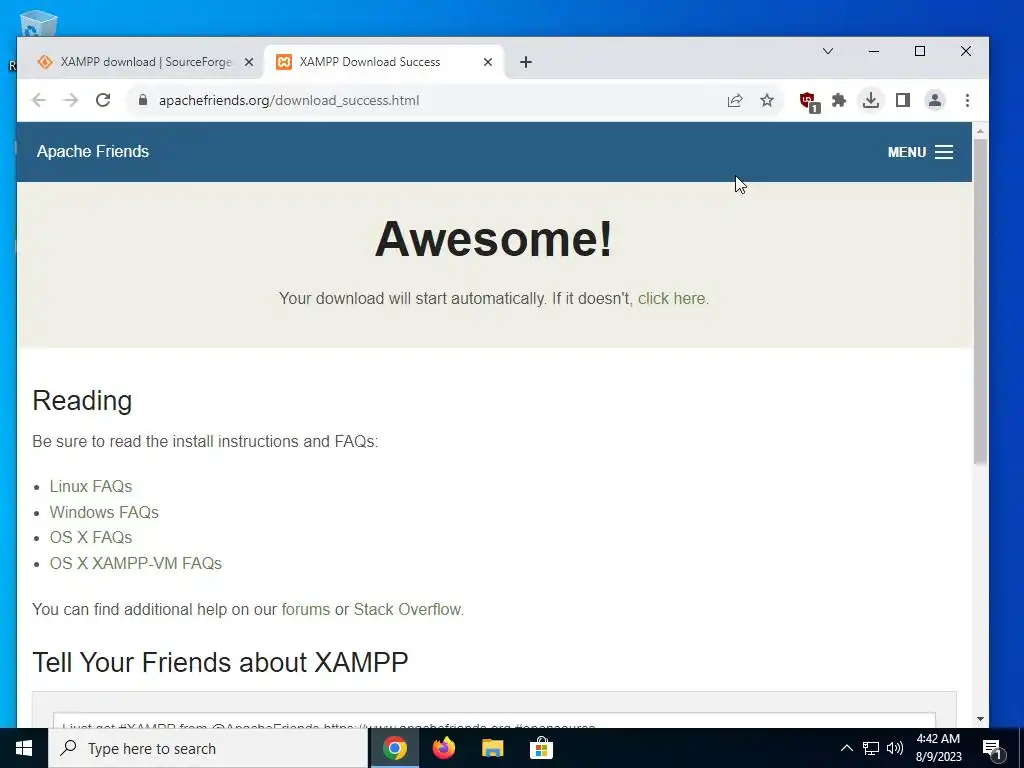Go to Apache Friends home link
Screen dimensions: 1024x768
[x=93, y=152]
